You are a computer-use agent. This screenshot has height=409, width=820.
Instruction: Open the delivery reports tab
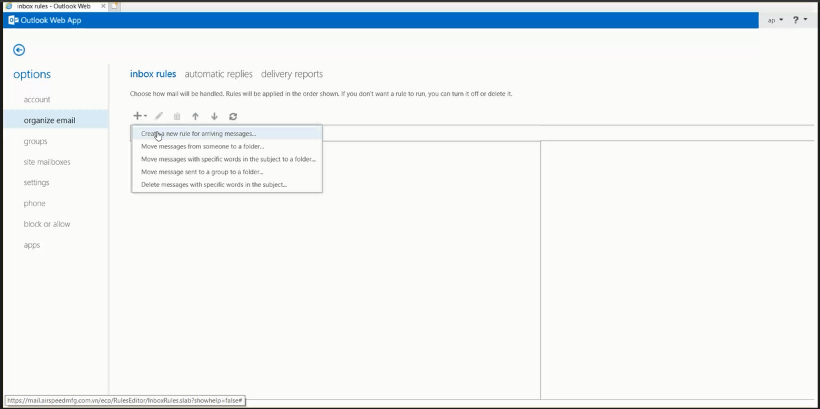tap(292, 74)
